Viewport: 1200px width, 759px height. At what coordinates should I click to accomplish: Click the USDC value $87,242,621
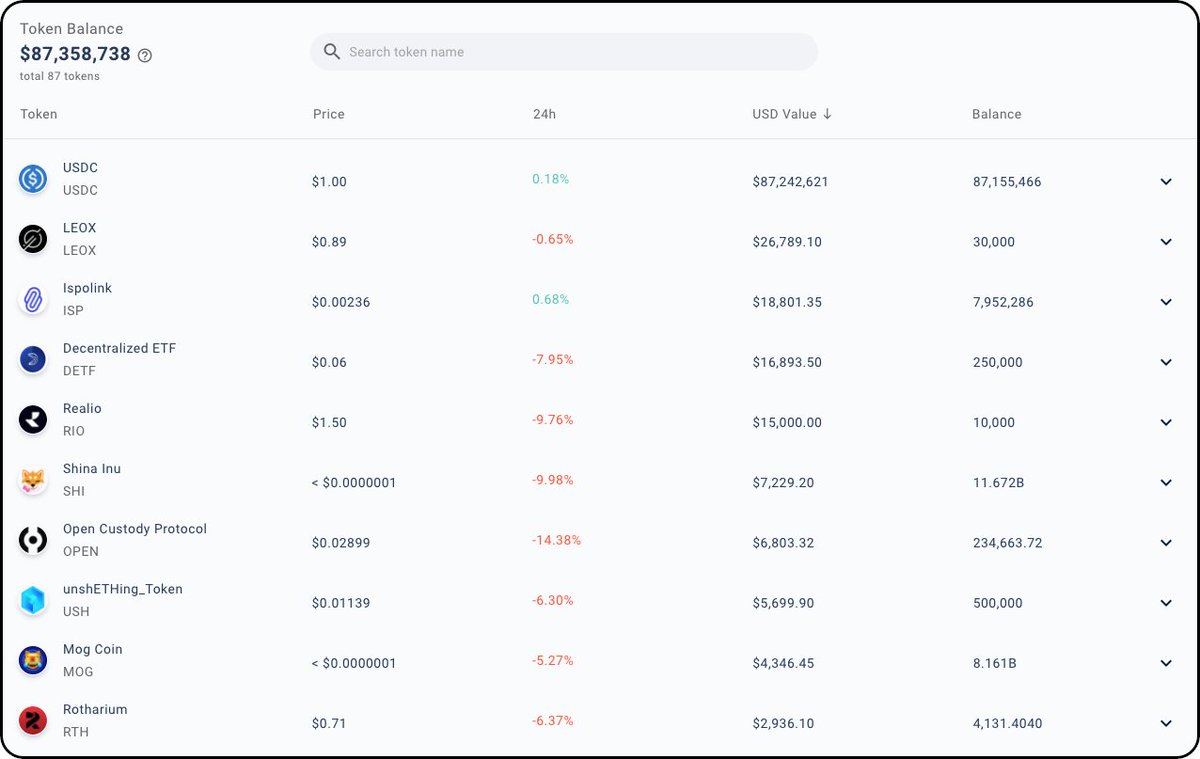click(x=790, y=182)
